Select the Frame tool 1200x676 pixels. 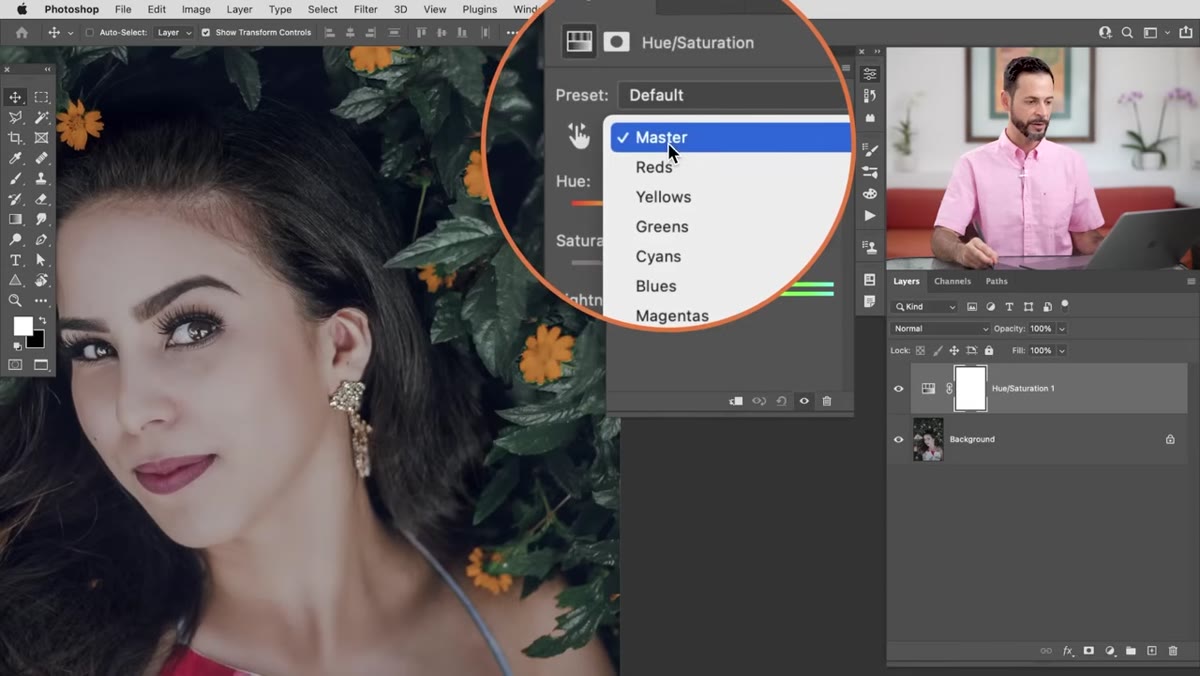coord(41,138)
